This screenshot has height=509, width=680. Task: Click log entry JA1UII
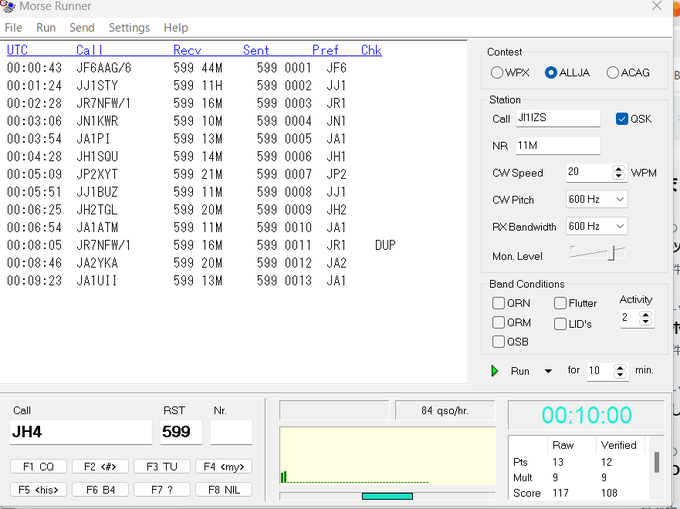pos(97,281)
